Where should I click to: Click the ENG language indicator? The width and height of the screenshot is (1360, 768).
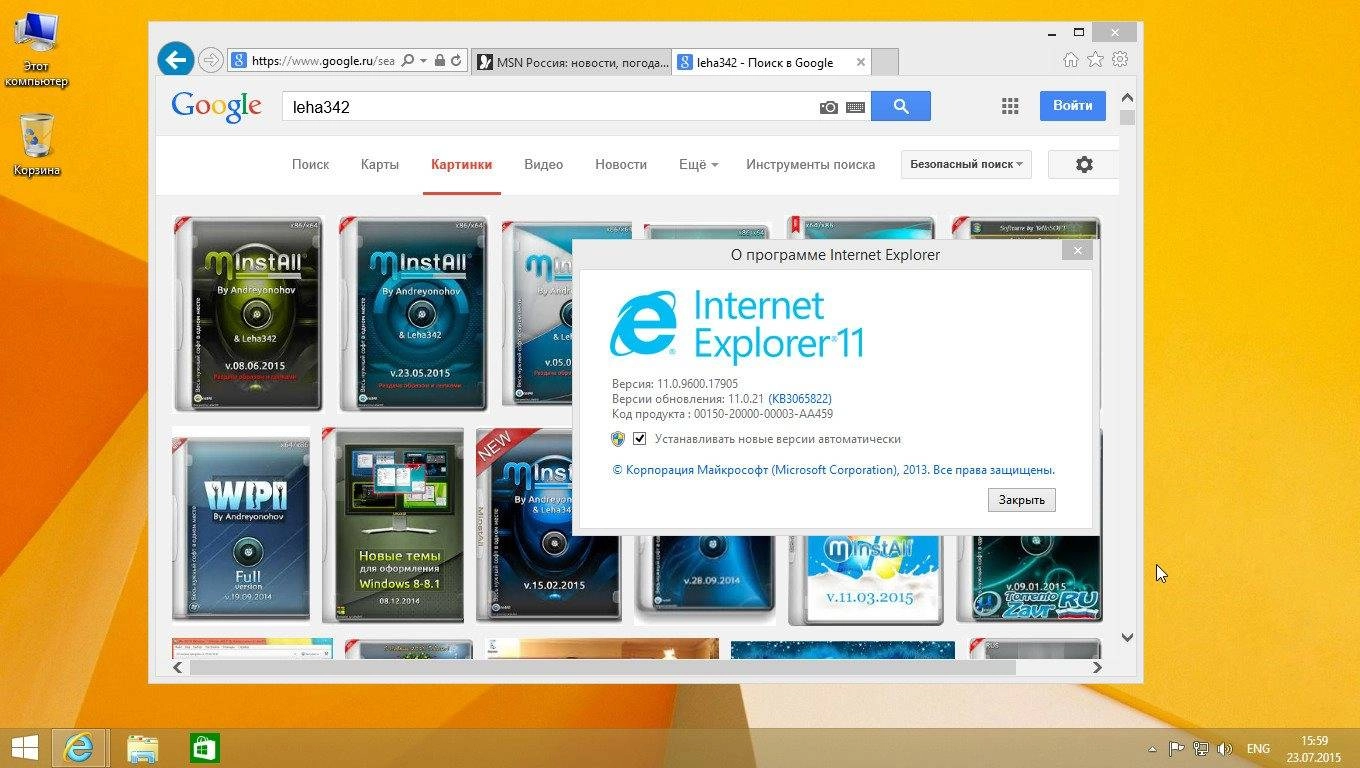pyautogui.click(x=1258, y=748)
